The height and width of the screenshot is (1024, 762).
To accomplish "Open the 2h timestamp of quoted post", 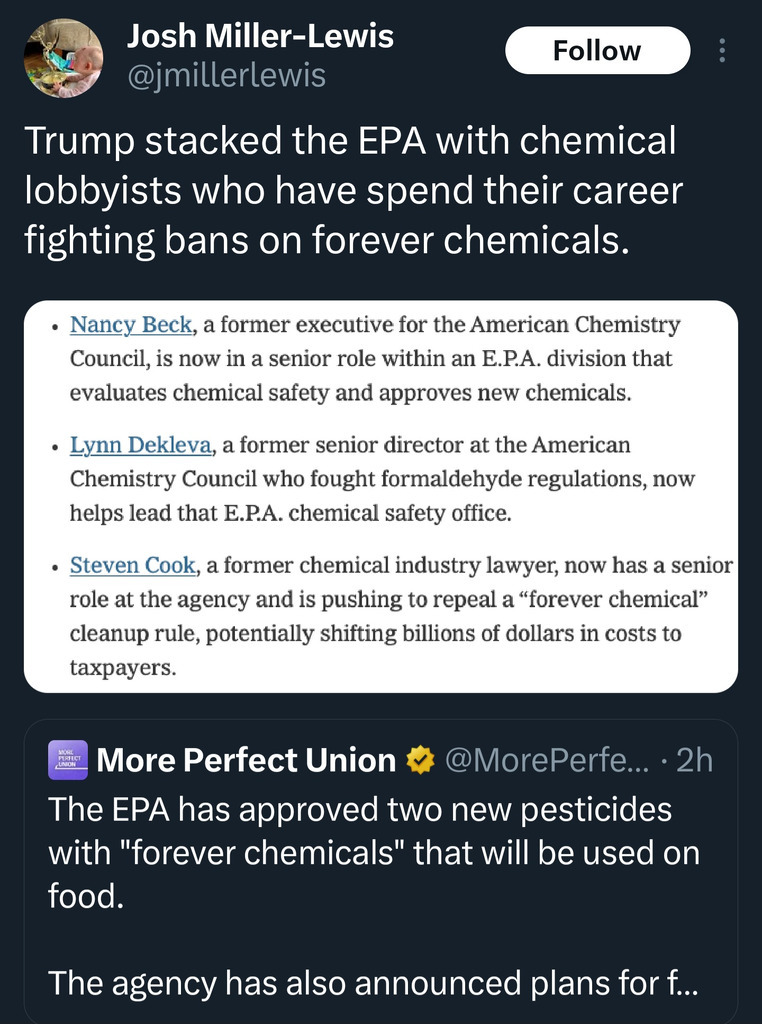I will (x=694, y=761).
